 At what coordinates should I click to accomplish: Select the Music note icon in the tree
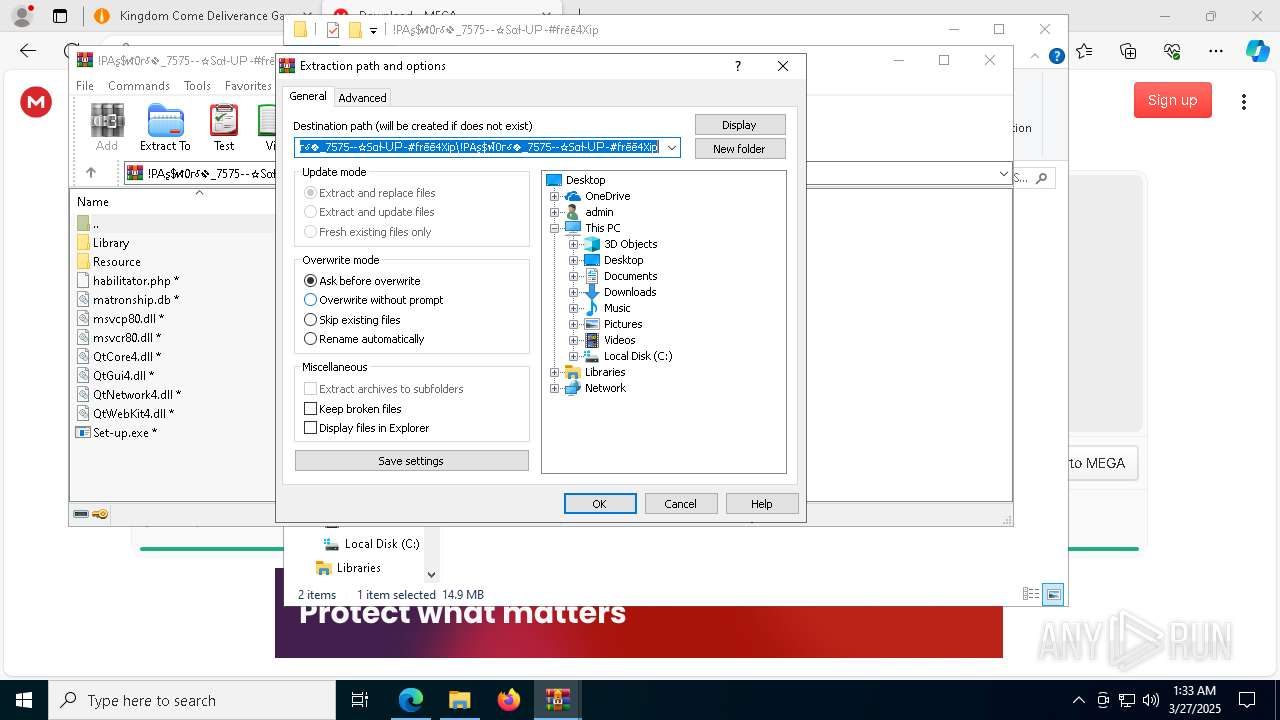point(592,308)
